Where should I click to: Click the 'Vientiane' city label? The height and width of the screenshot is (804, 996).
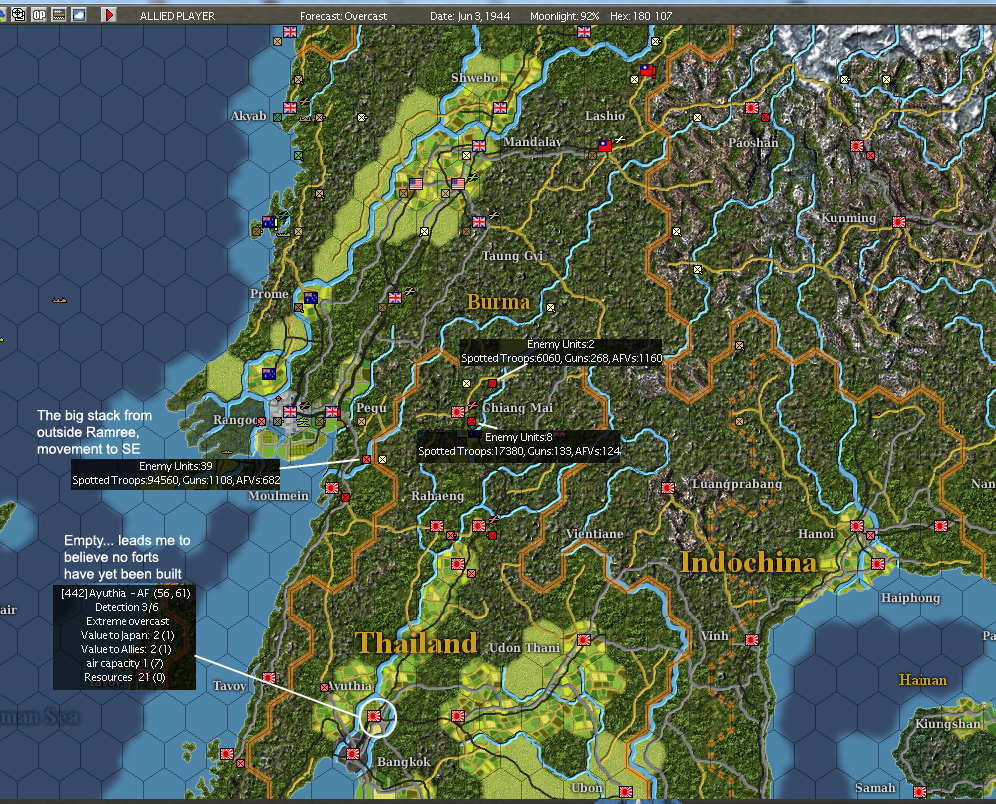pos(595,534)
